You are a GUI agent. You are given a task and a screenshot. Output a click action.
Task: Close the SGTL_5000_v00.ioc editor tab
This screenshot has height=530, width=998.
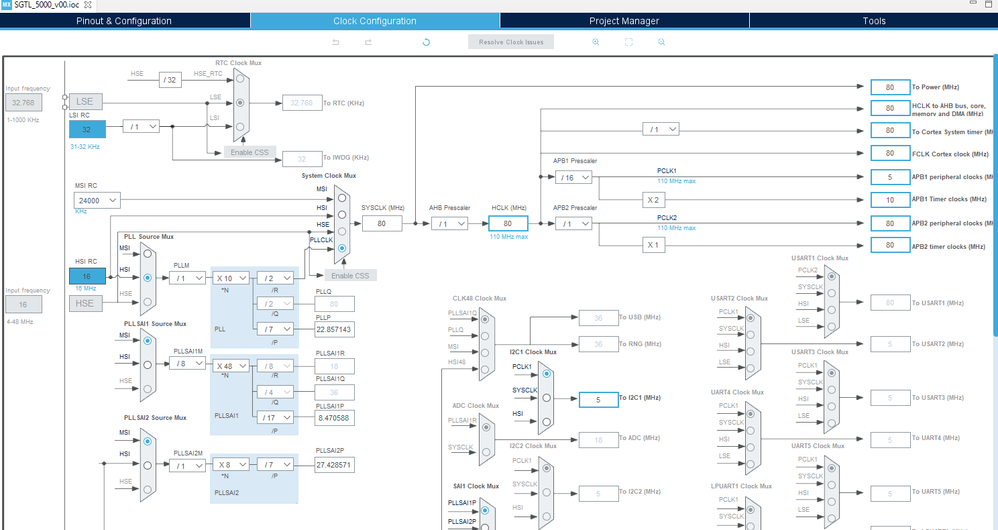[88, 4]
